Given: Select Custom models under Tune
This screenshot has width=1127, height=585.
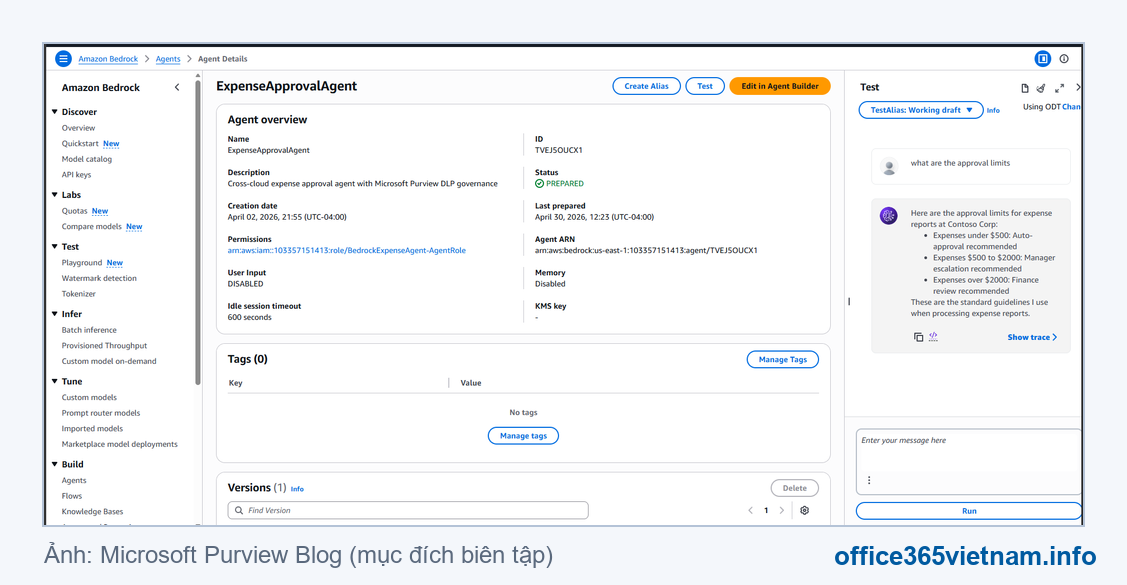Looking at the screenshot, I should 89,397.
